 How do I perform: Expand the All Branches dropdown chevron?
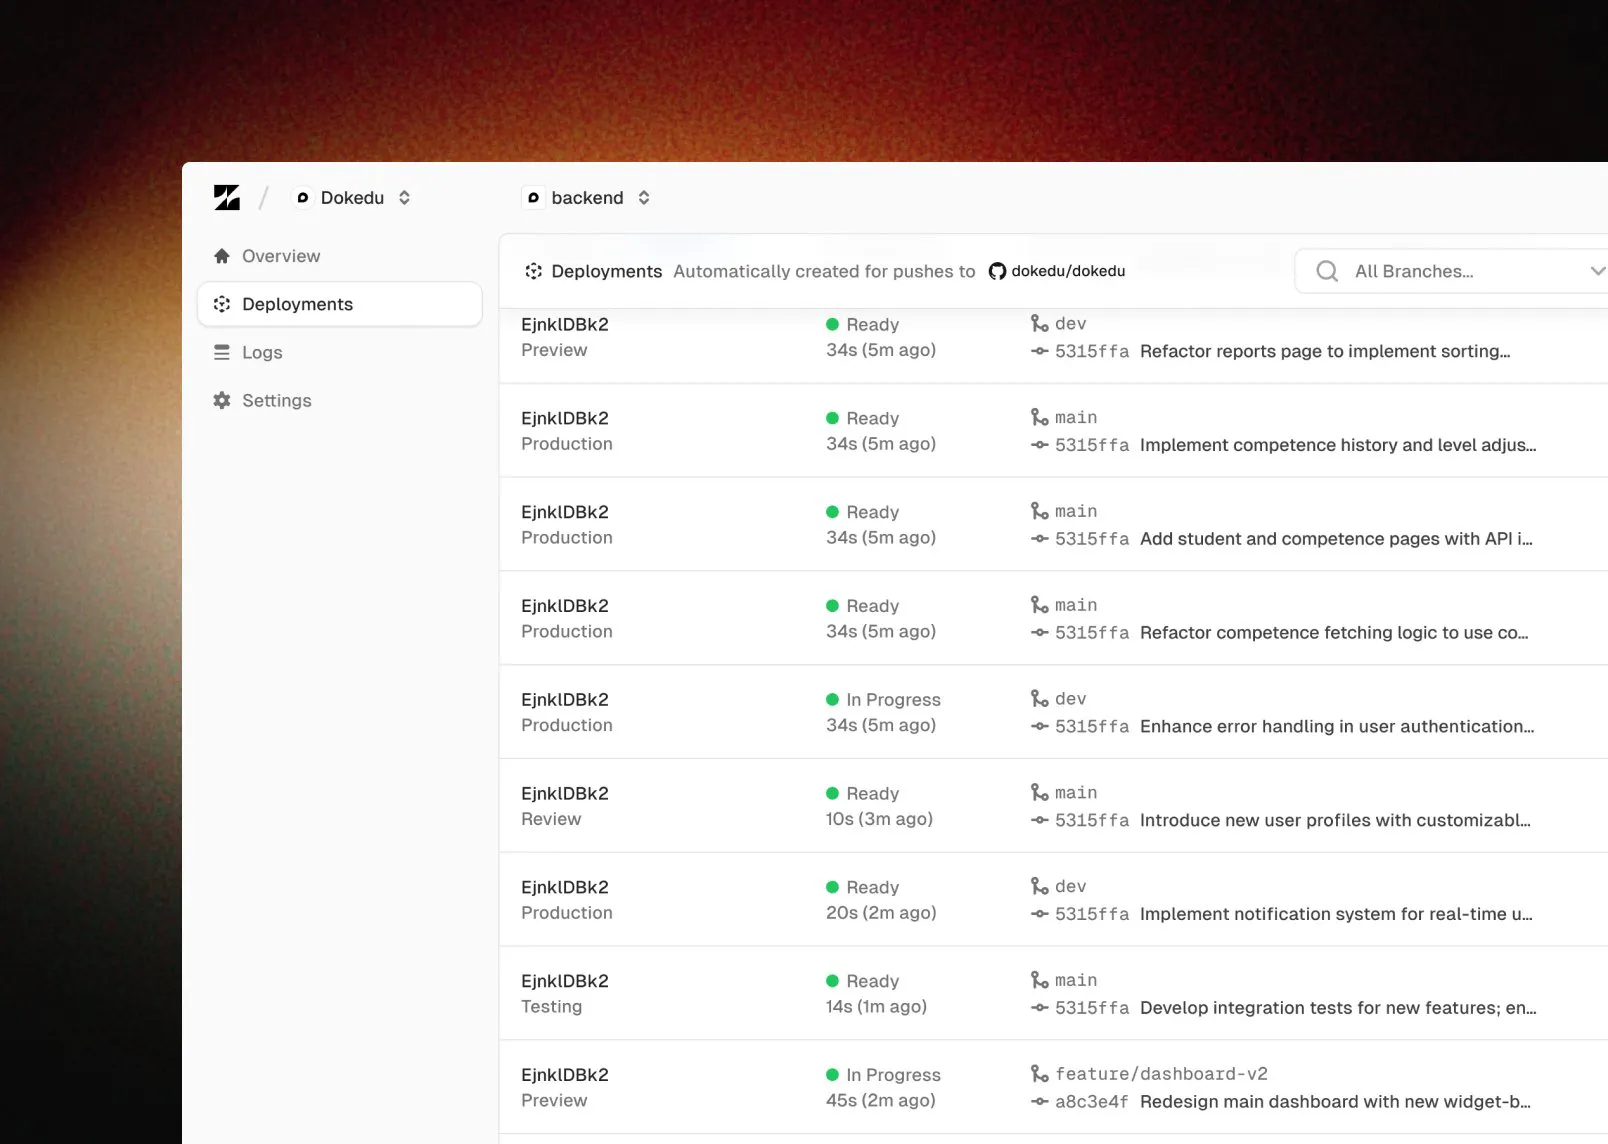point(1597,271)
